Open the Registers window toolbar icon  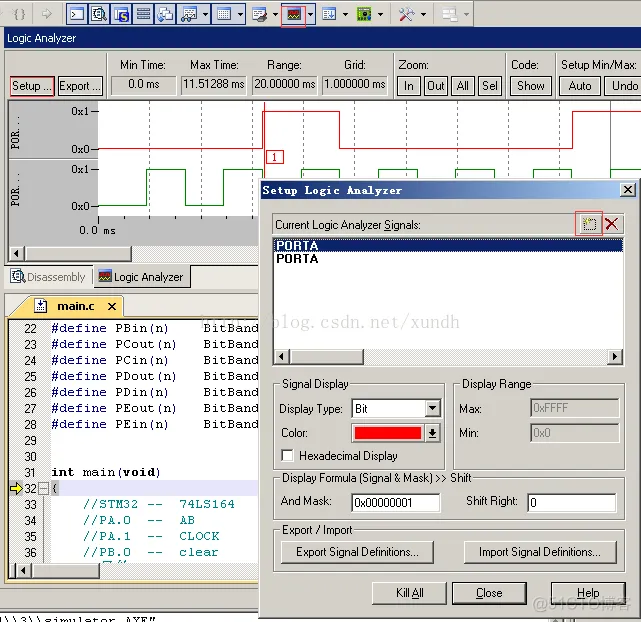coord(143,14)
